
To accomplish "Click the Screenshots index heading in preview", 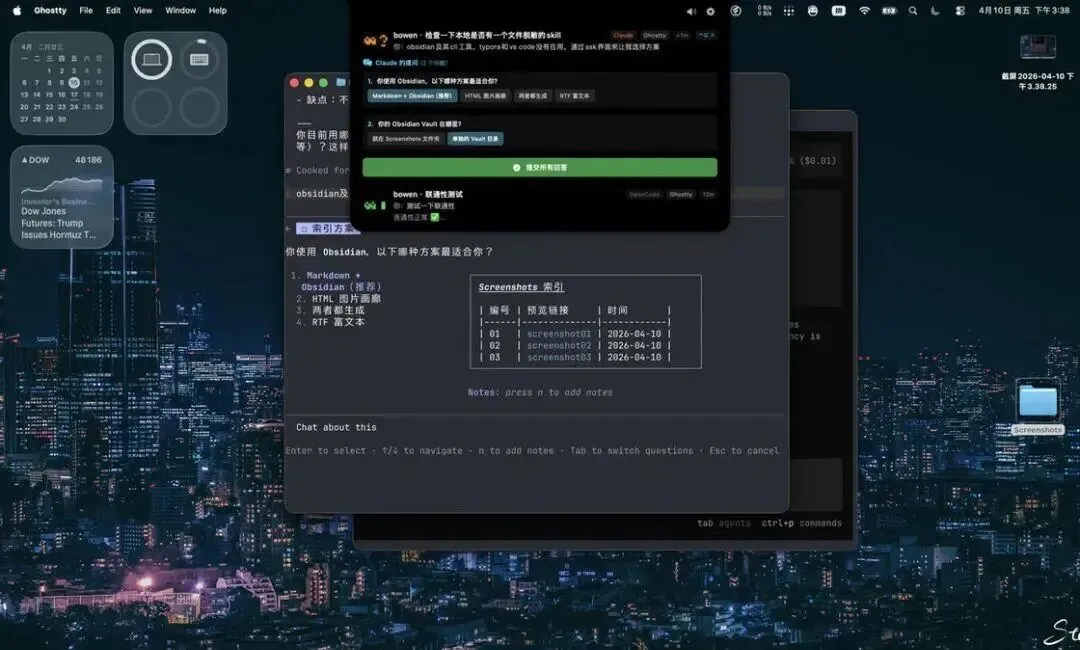I will click(521, 287).
